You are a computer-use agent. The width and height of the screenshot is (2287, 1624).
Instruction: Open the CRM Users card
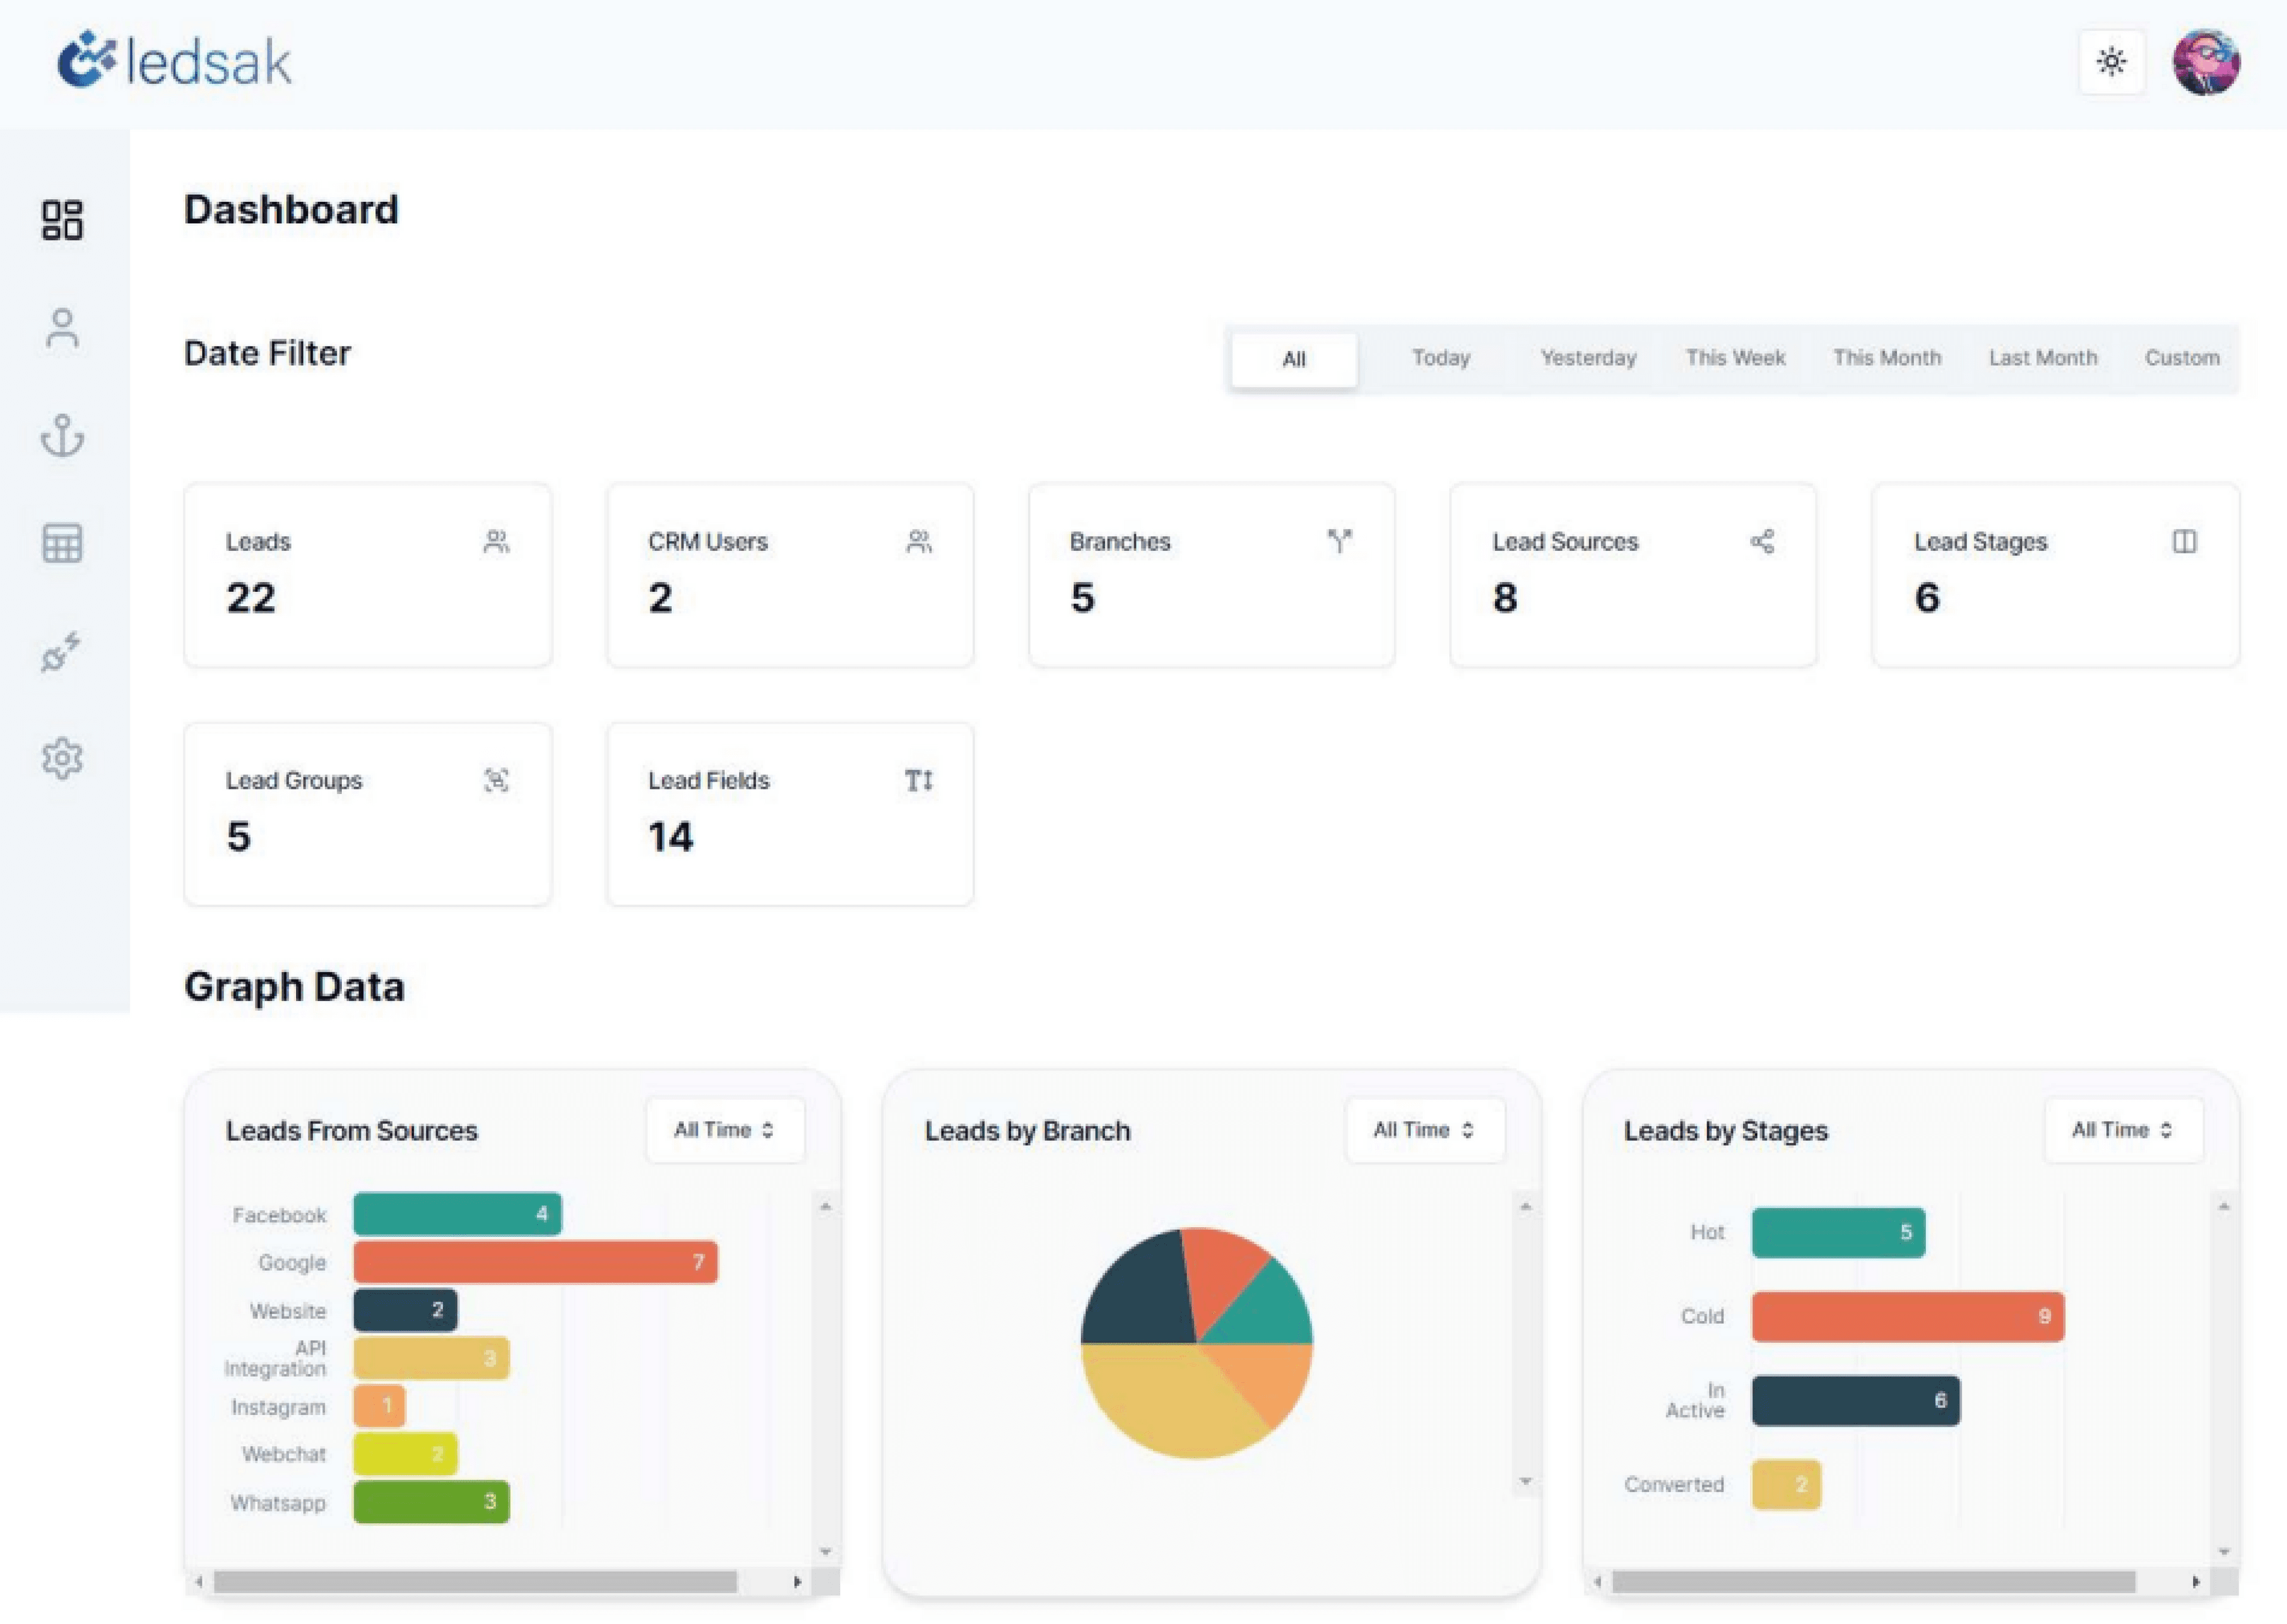coord(790,575)
